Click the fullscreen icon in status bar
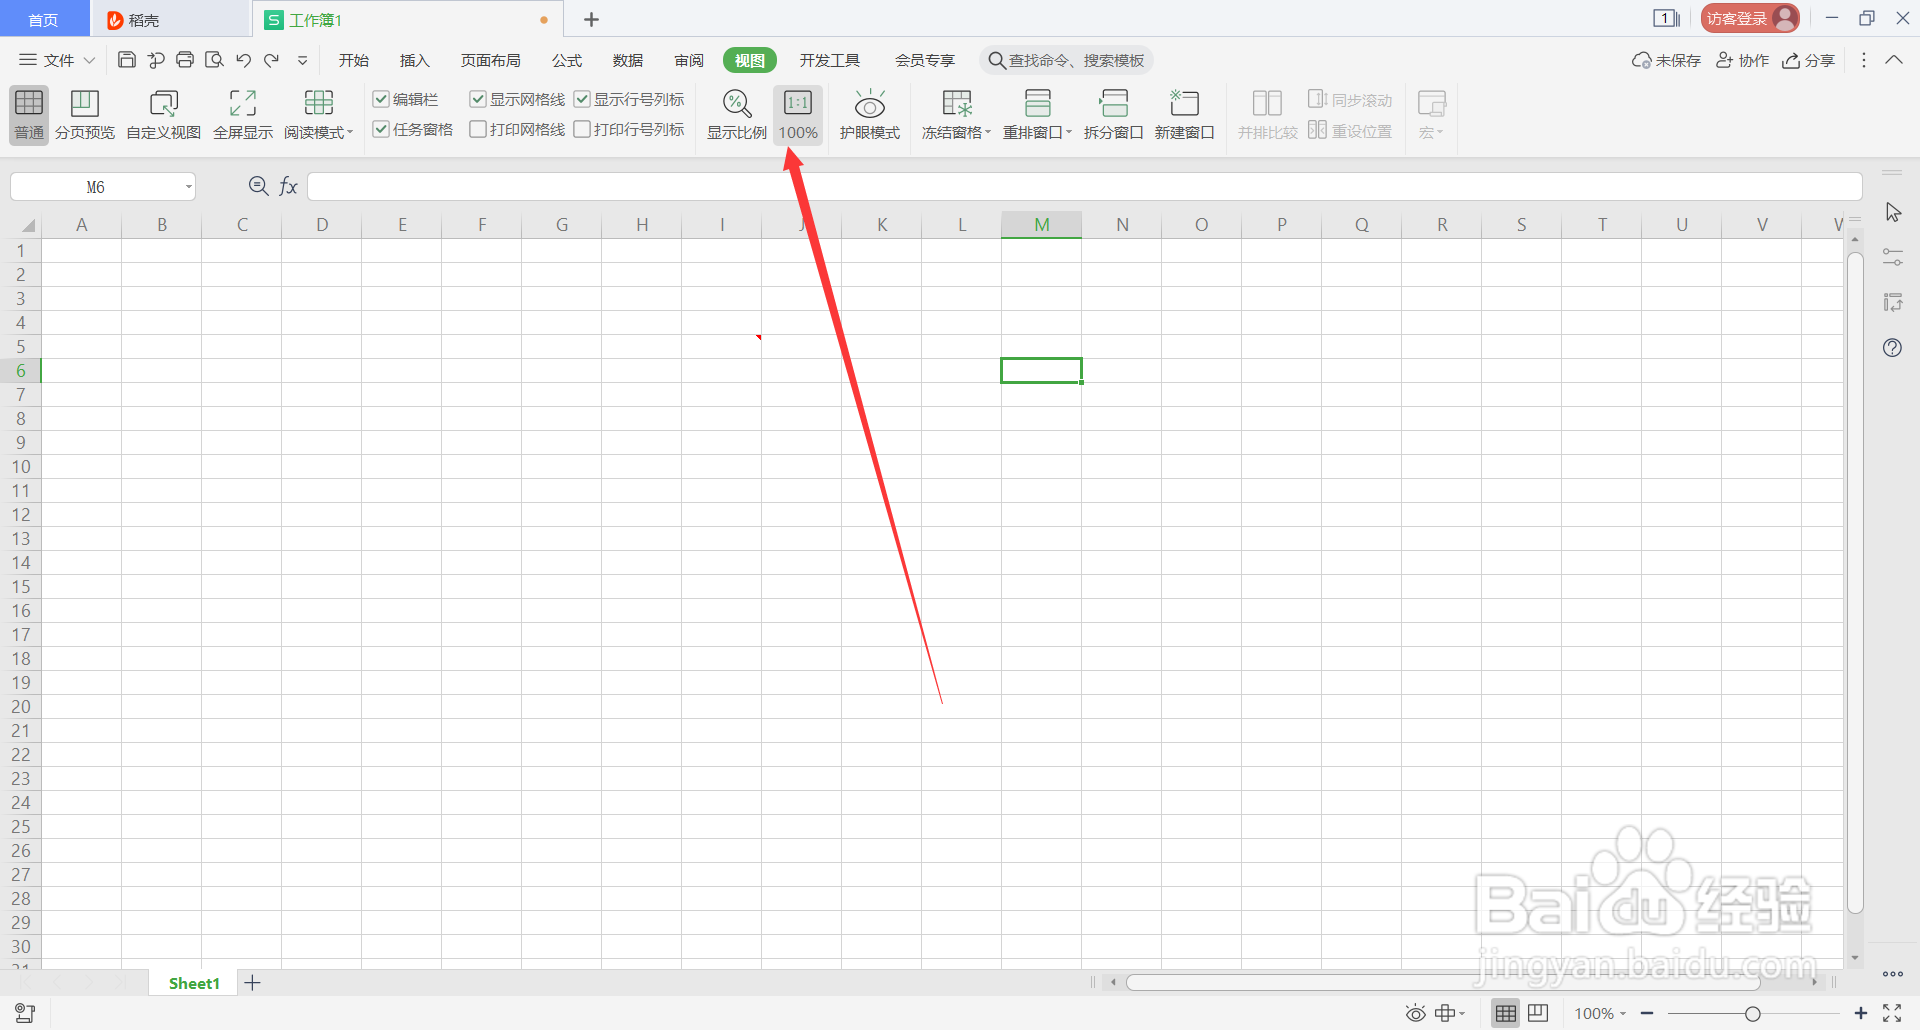 tap(1892, 1013)
